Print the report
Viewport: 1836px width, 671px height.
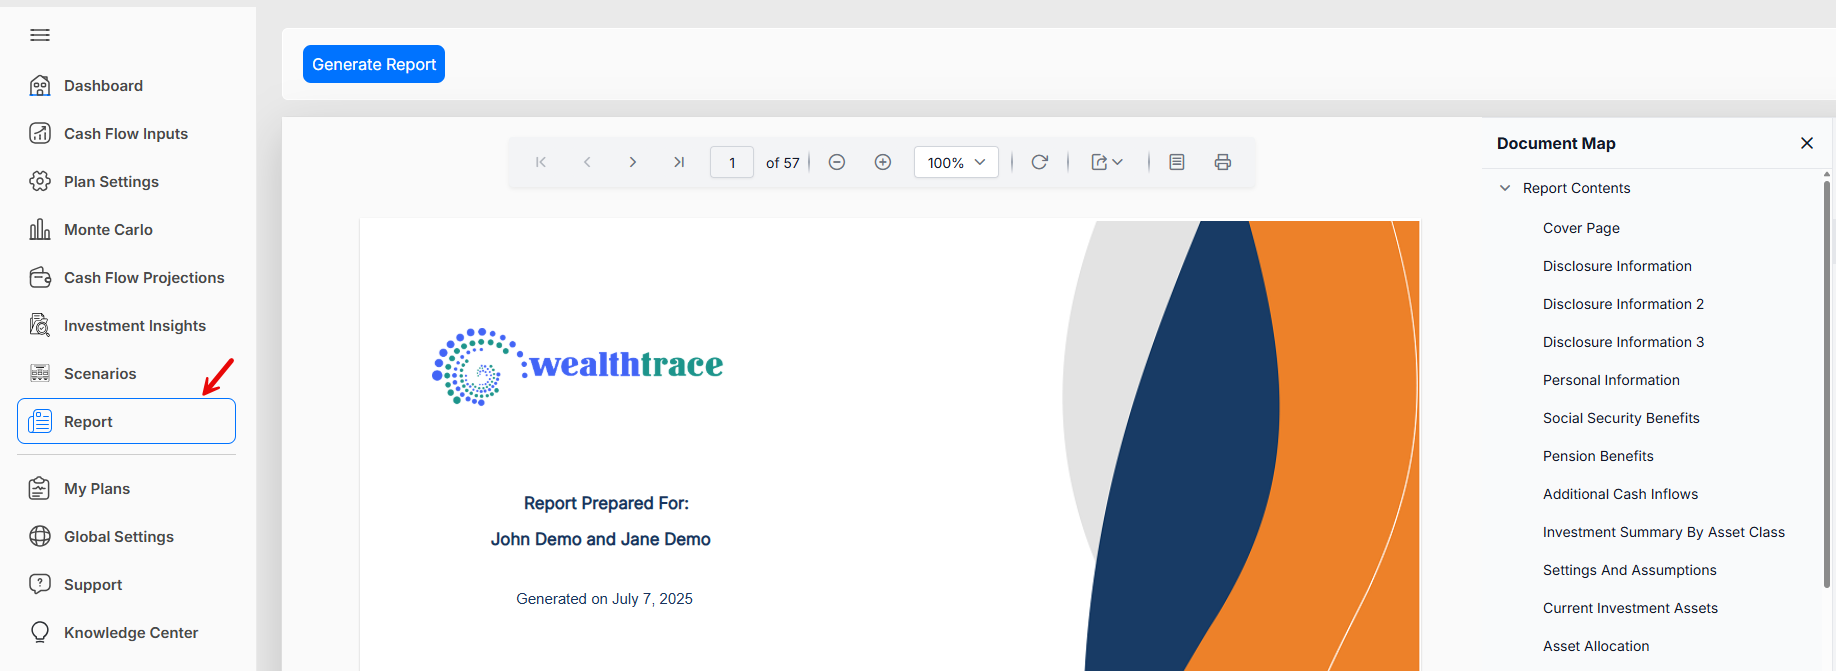tap(1223, 162)
